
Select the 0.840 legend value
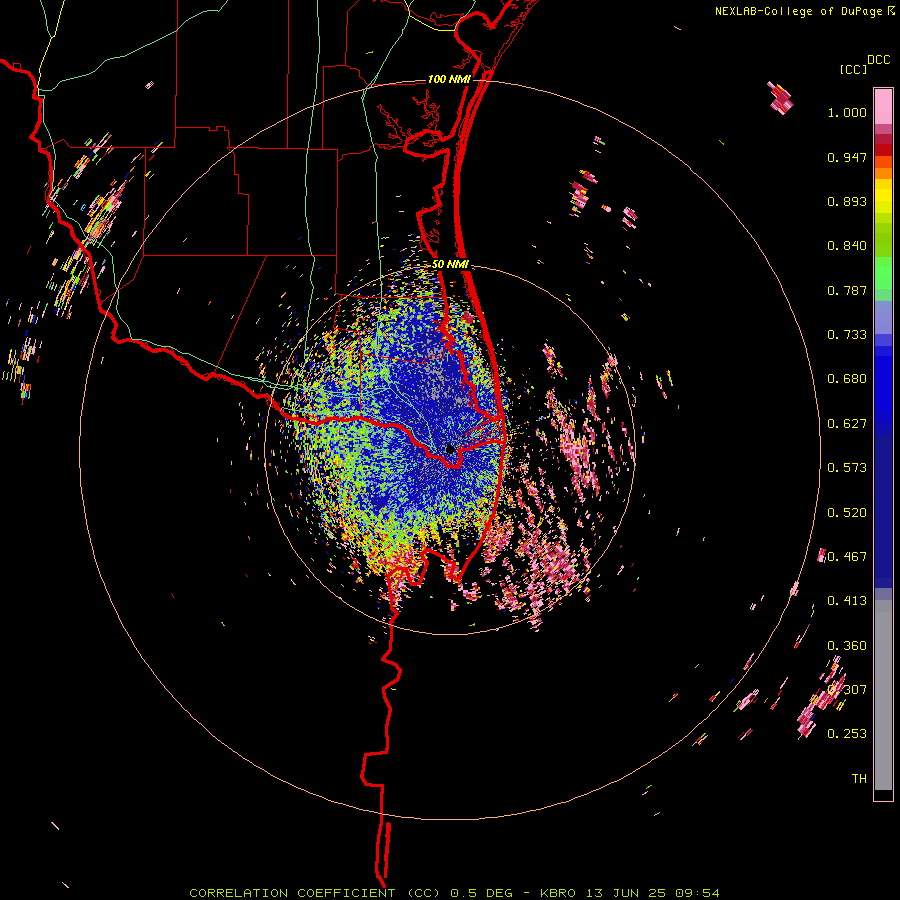847,246
